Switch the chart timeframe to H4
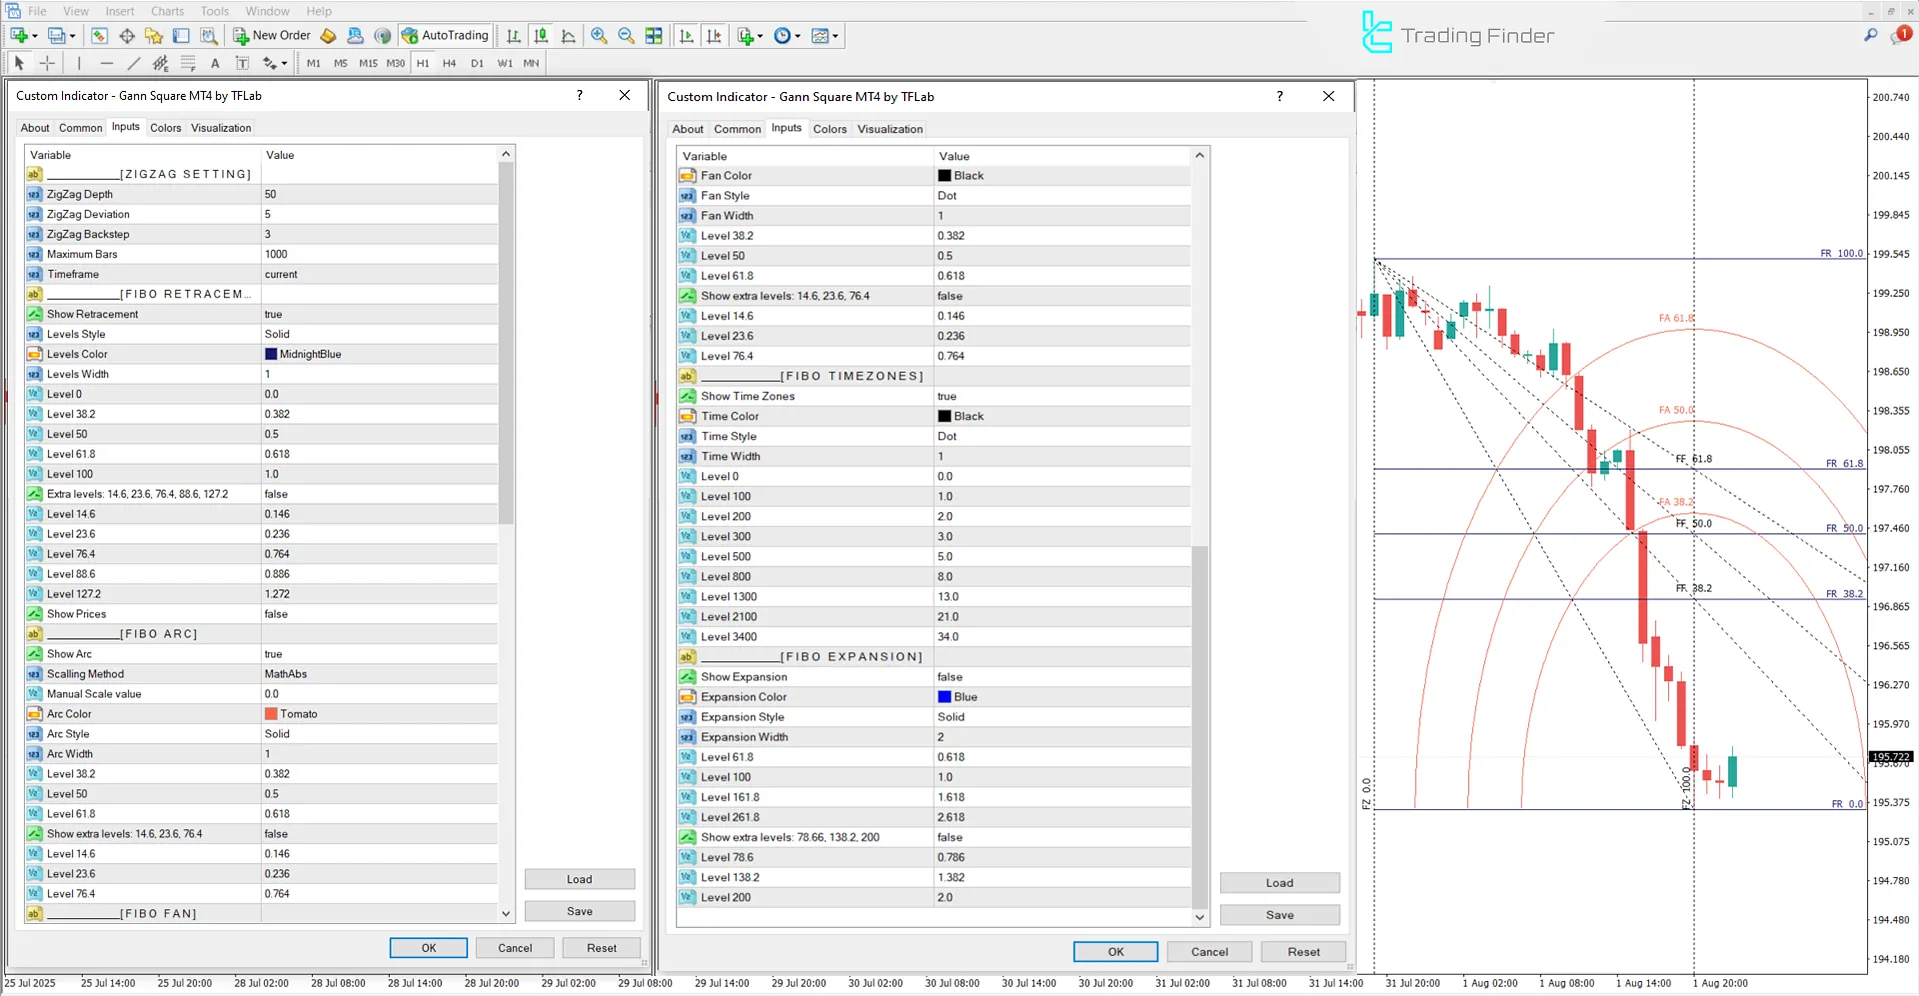Viewport: 1919px width, 996px height. (449, 62)
